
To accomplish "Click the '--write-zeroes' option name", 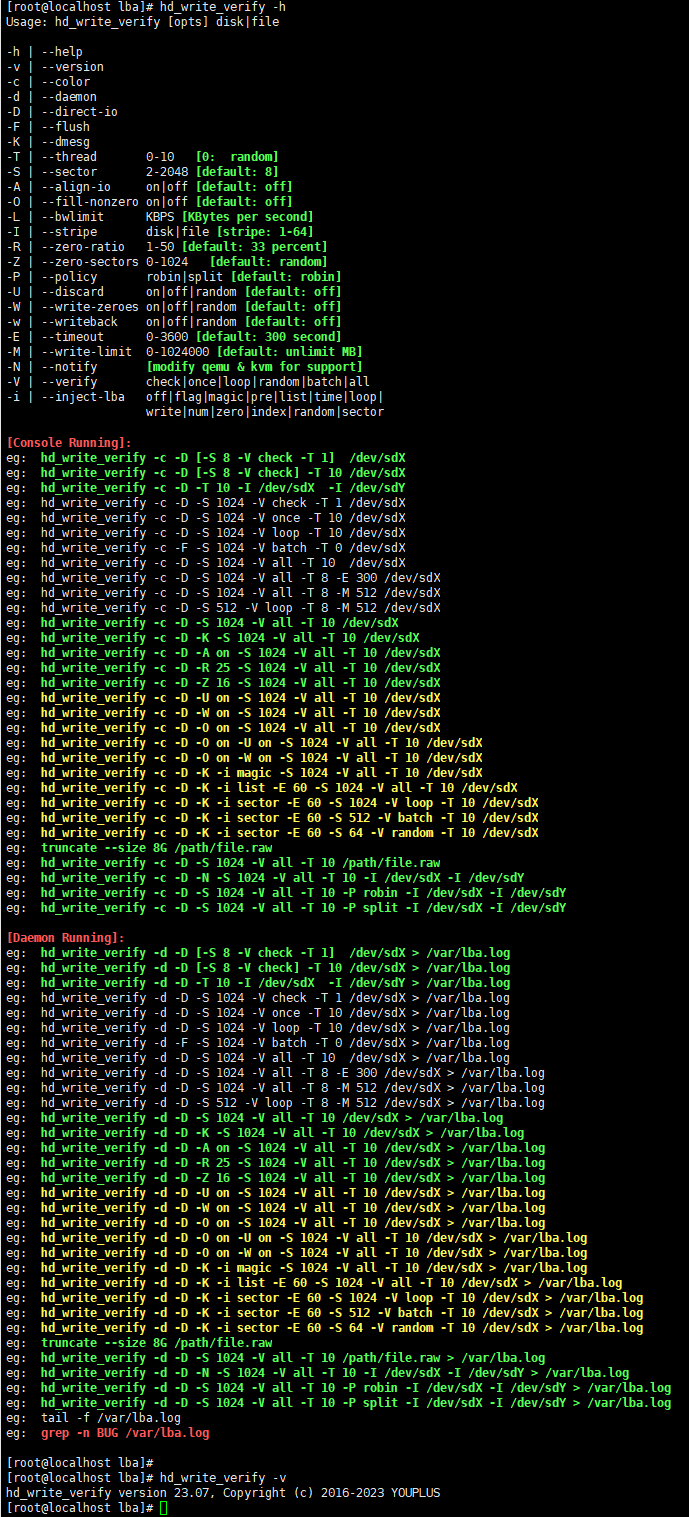I will 90,307.
